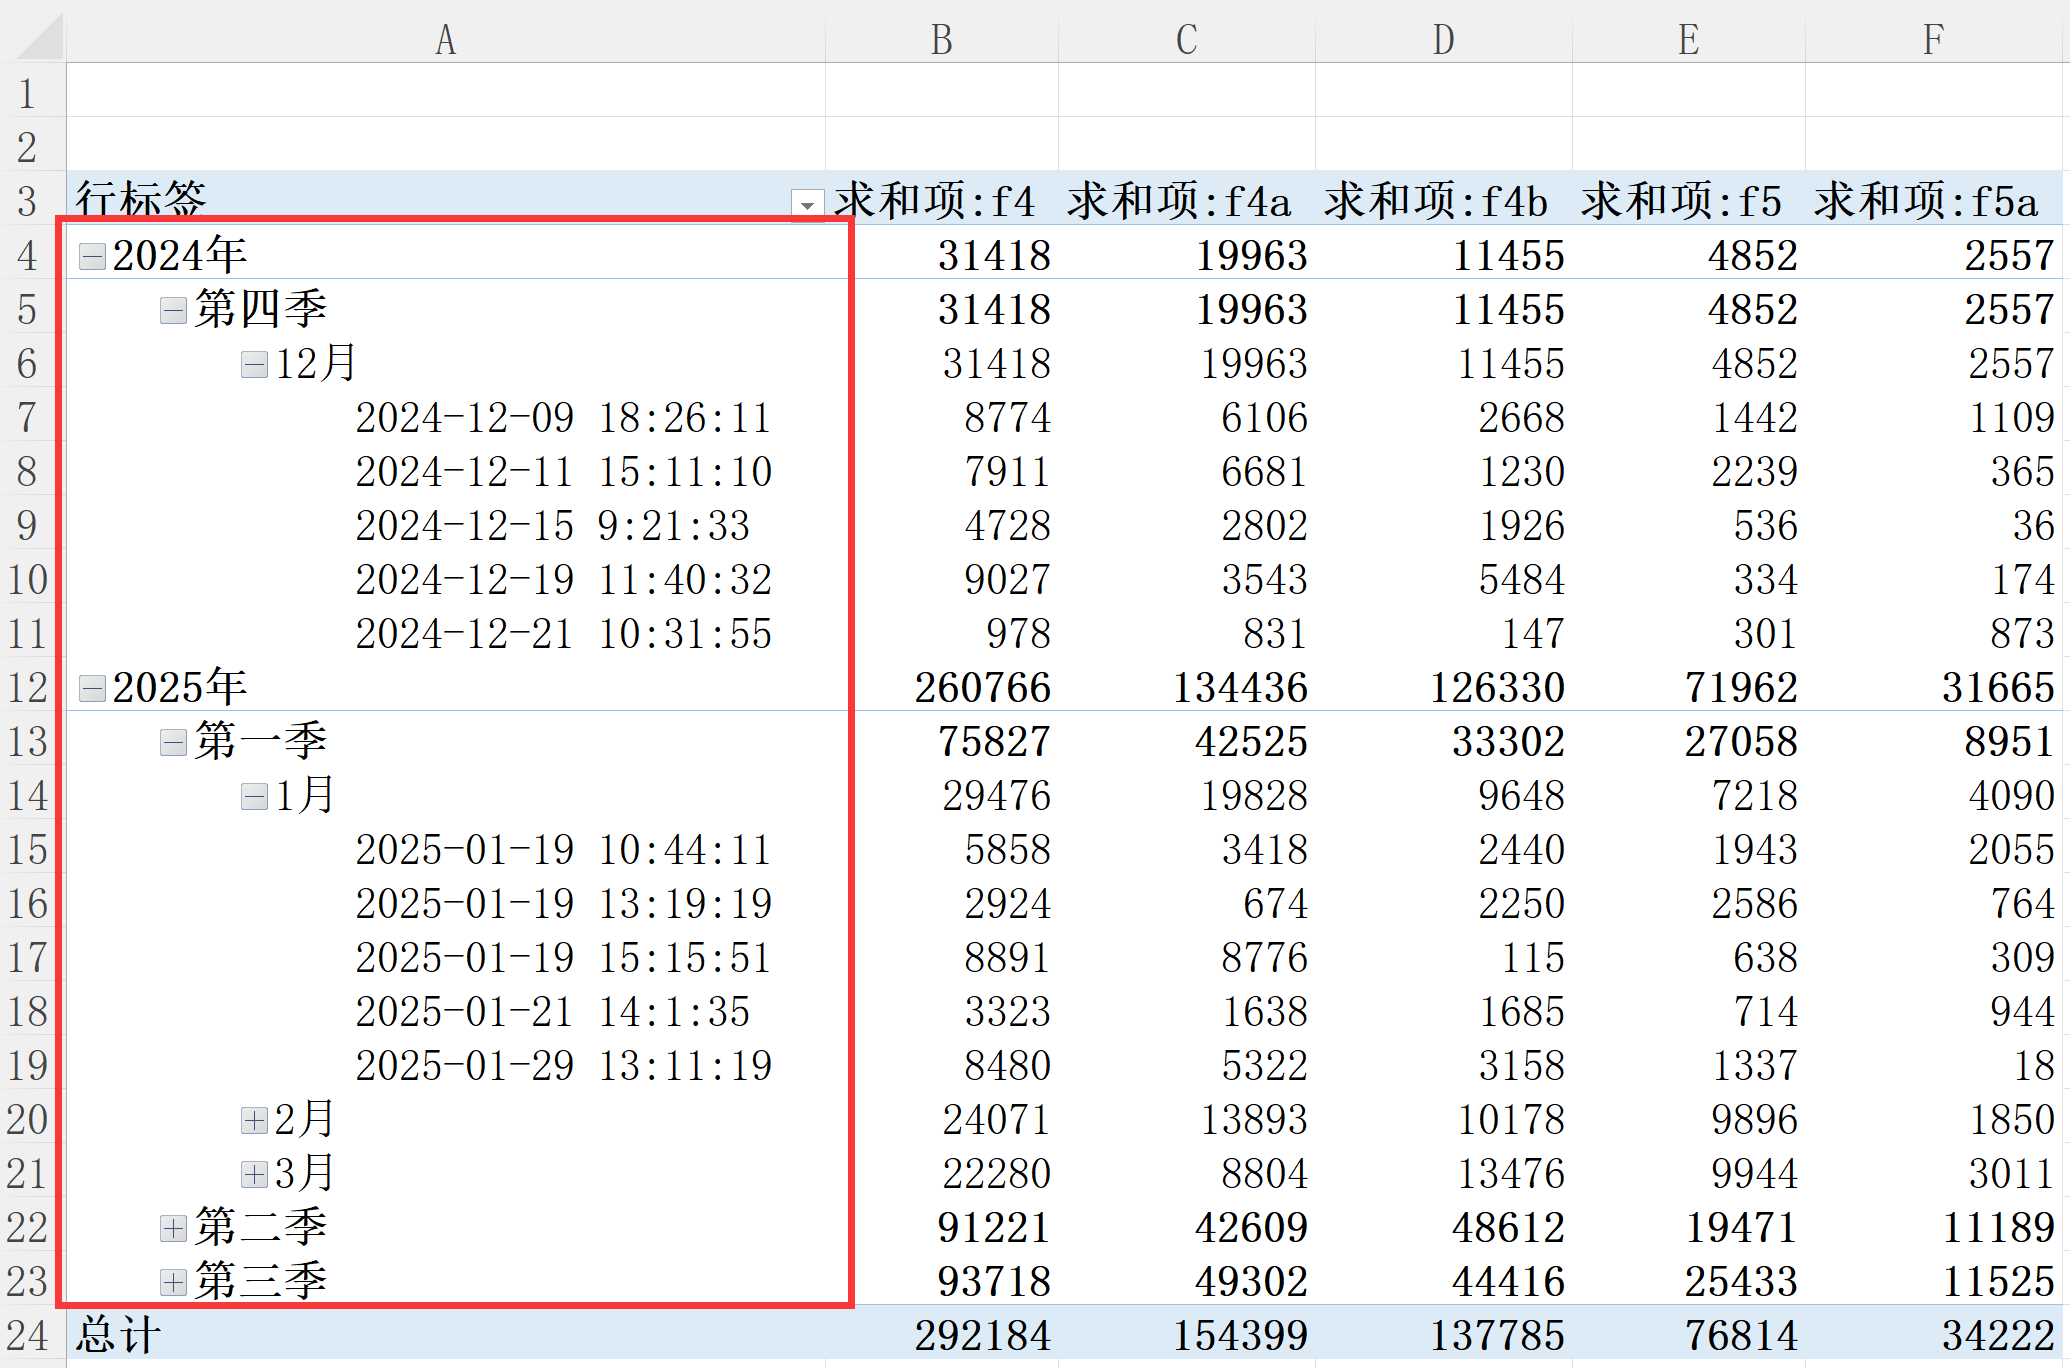The height and width of the screenshot is (1368, 2070).
Task: Collapse the 12月 month group
Action: [x=254, y=365]
